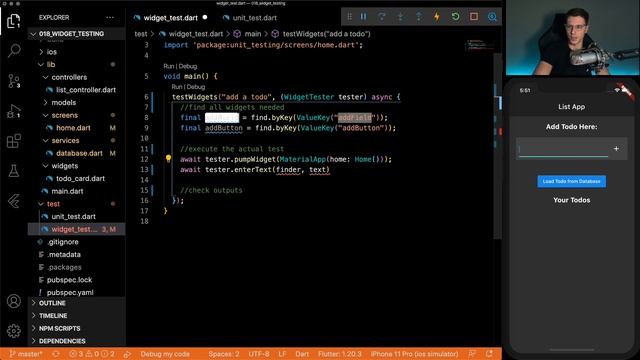
Task: Trigger Flutter hot reload lightning icon
Action: click(x=437, y=17)
